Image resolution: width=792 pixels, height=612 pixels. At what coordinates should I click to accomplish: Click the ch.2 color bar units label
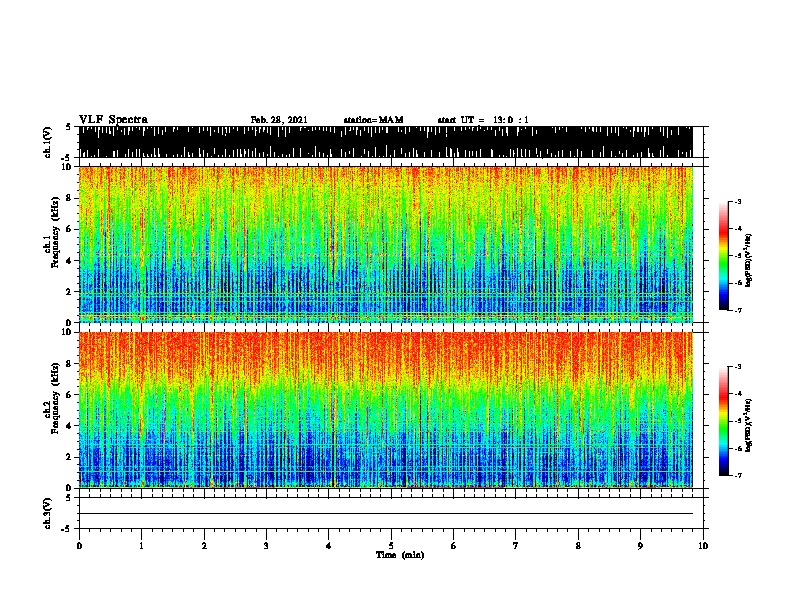tap(750, 425)
